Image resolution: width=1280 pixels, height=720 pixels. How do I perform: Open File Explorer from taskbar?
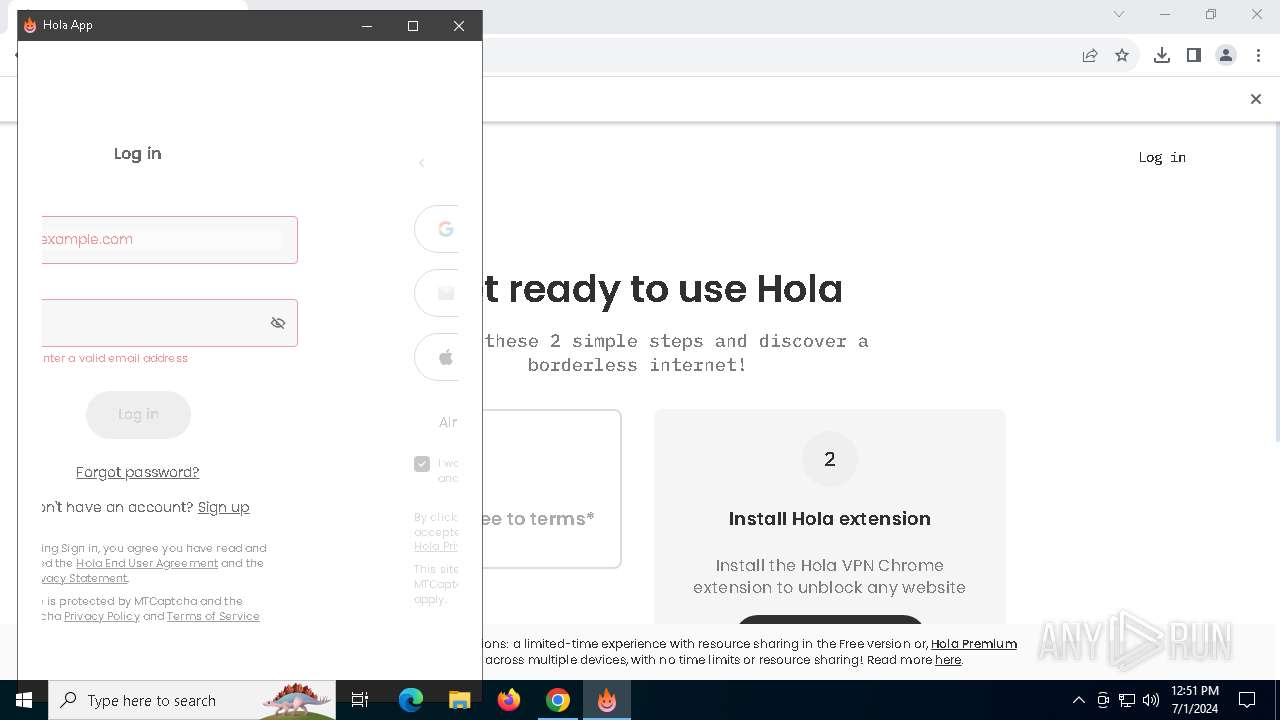(460, 700)
